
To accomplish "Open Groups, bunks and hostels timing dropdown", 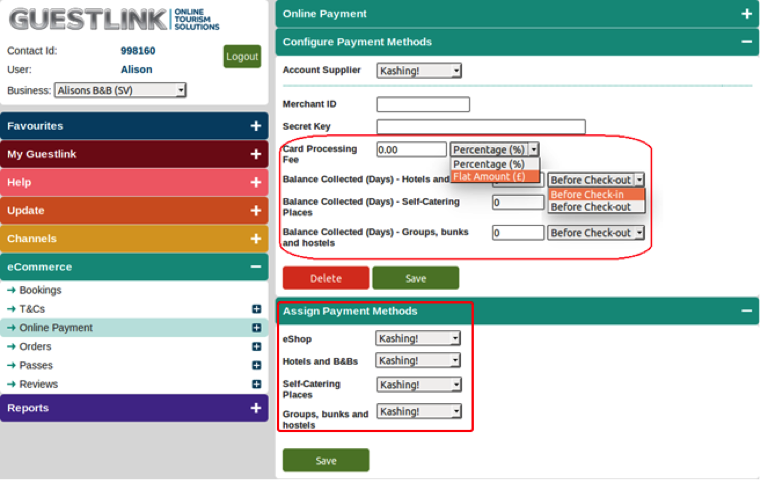I will point(596,233).
